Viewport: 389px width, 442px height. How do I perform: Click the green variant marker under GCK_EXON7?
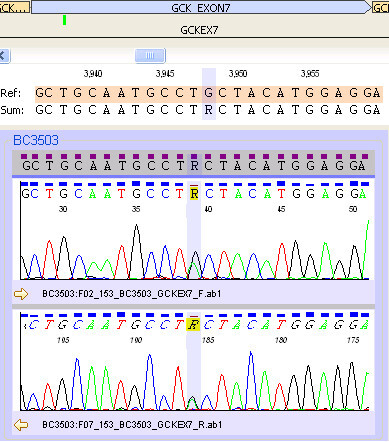65,20
